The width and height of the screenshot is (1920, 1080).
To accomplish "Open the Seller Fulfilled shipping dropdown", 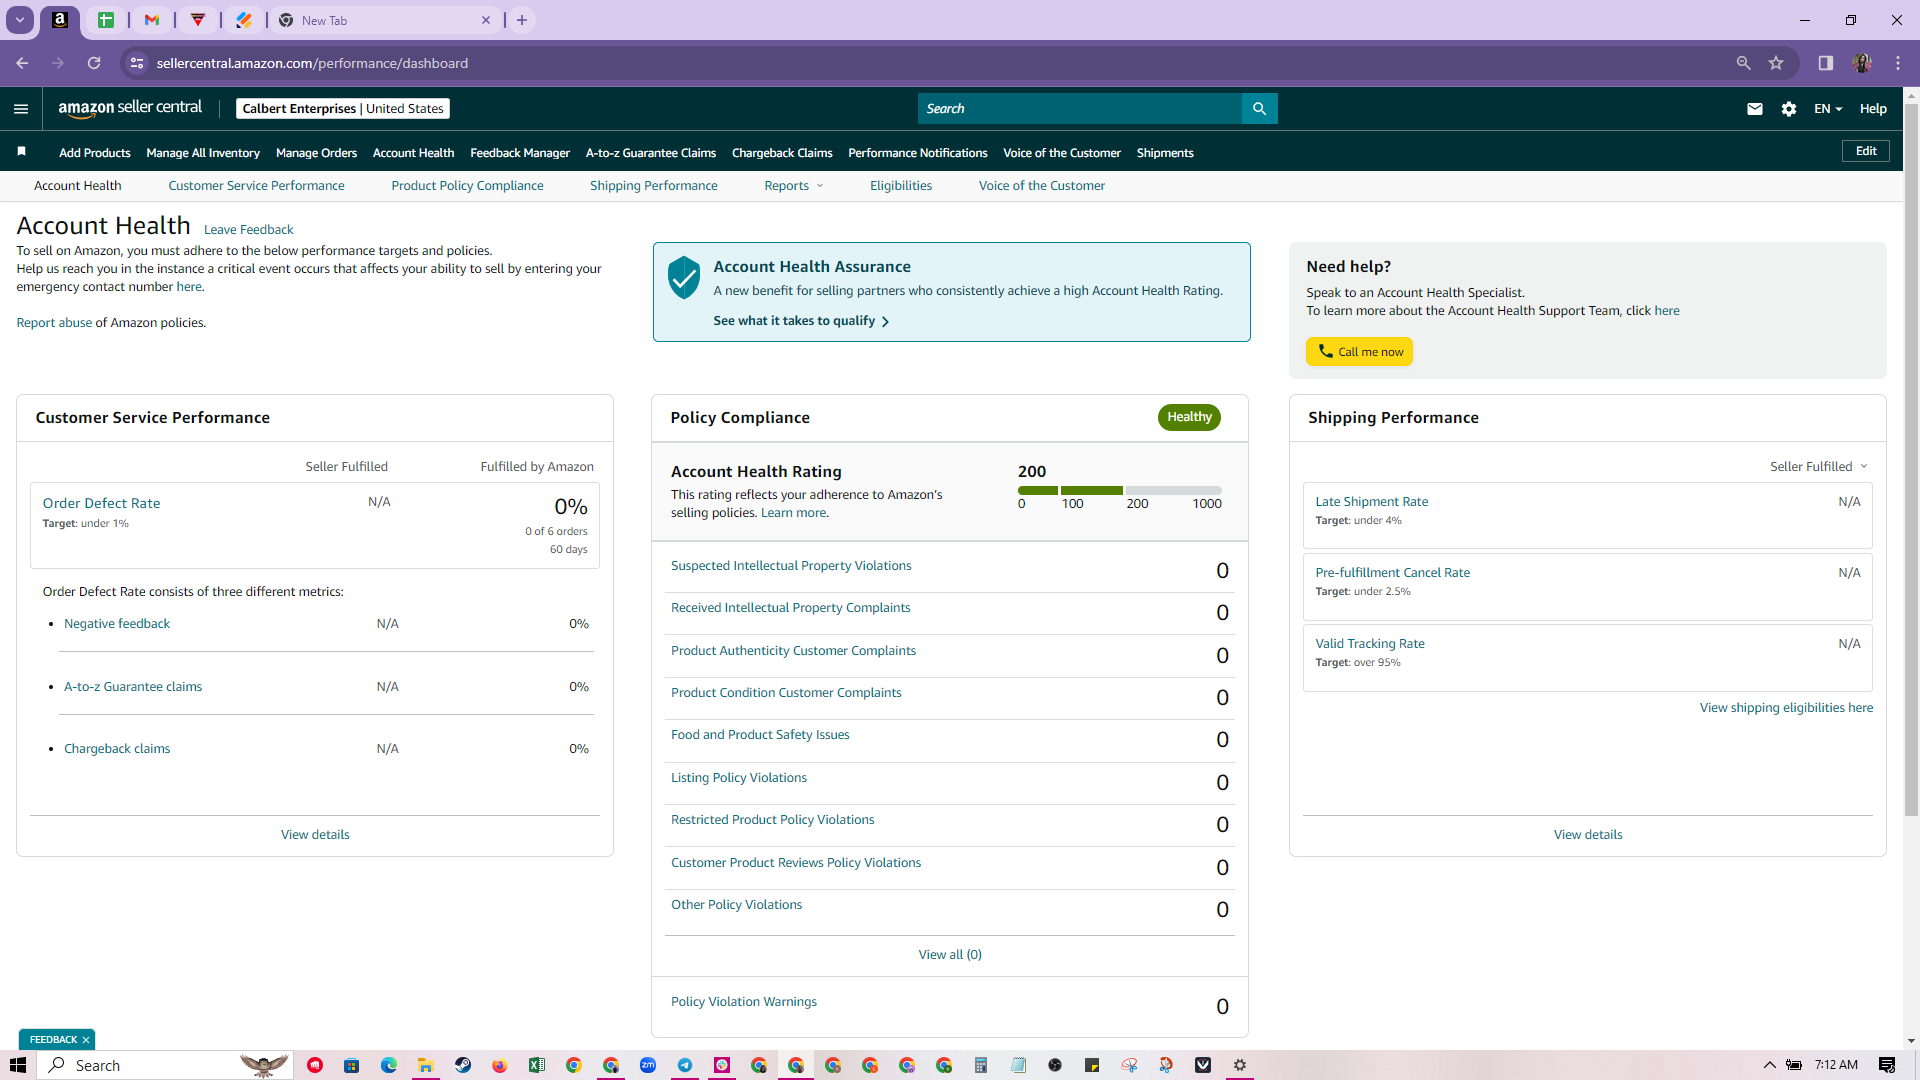I will point(1819,467).
